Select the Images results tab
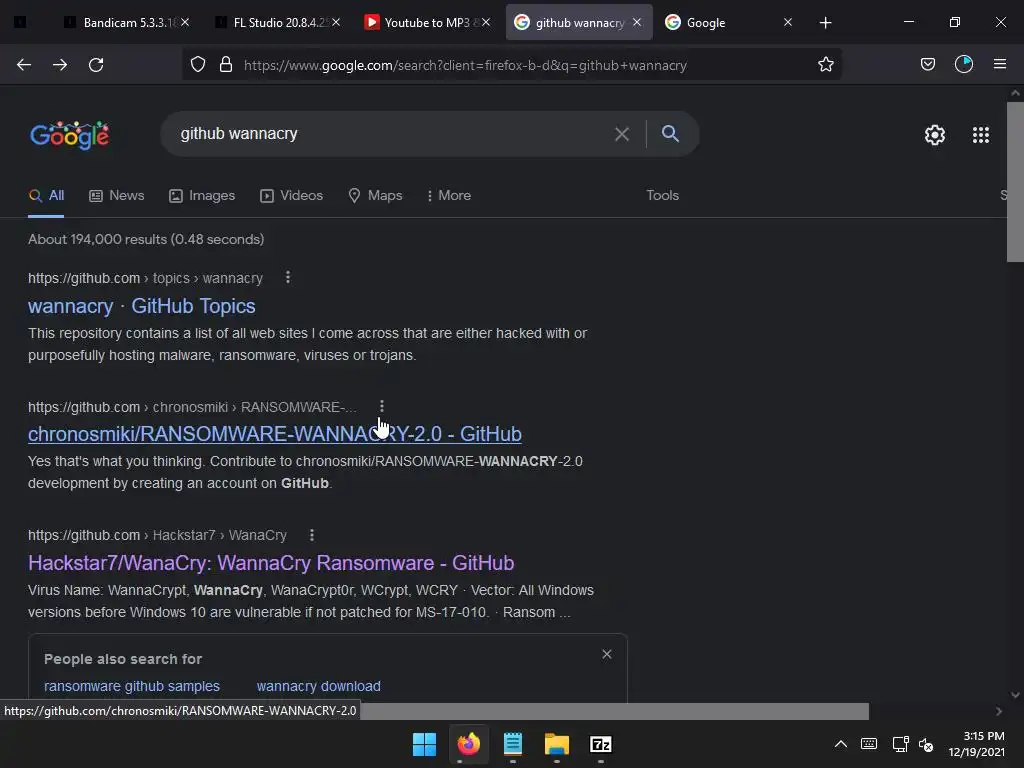This screenshot has height=768, width=1024. tap(202, 195)
